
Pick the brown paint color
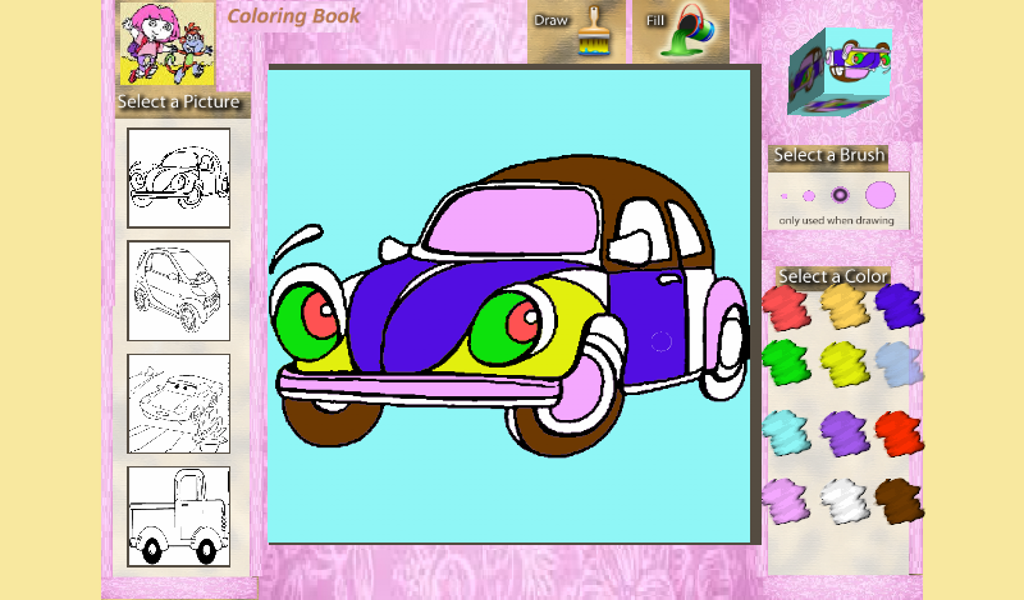pyautogui.click(x=899, y=501)
